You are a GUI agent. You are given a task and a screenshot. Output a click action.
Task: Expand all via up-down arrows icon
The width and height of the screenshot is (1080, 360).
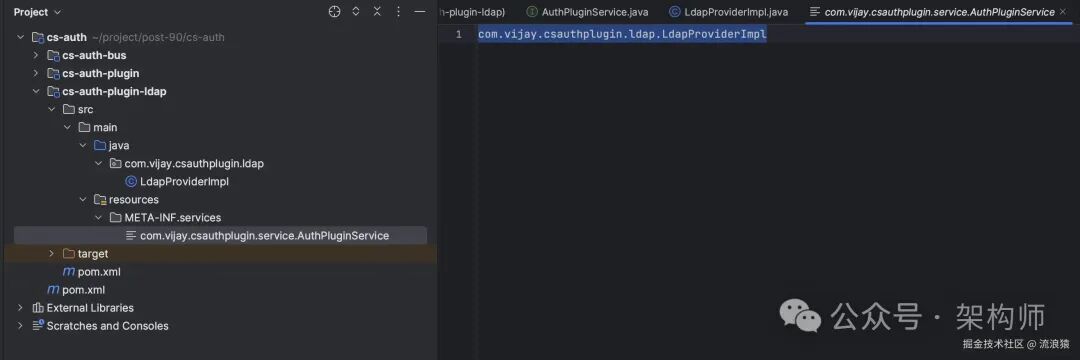[x=356, y=12]
